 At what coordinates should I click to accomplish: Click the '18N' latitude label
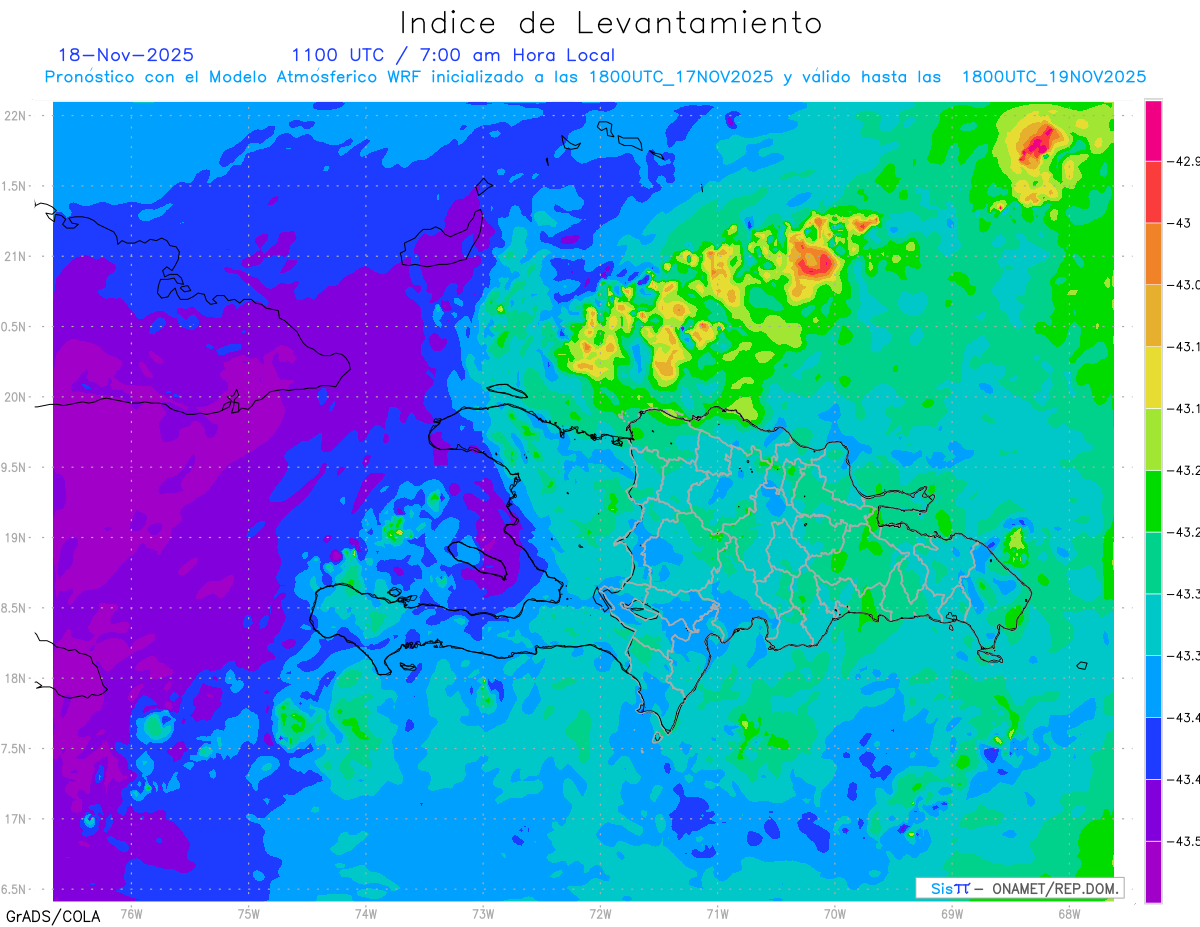pos(16,678)
